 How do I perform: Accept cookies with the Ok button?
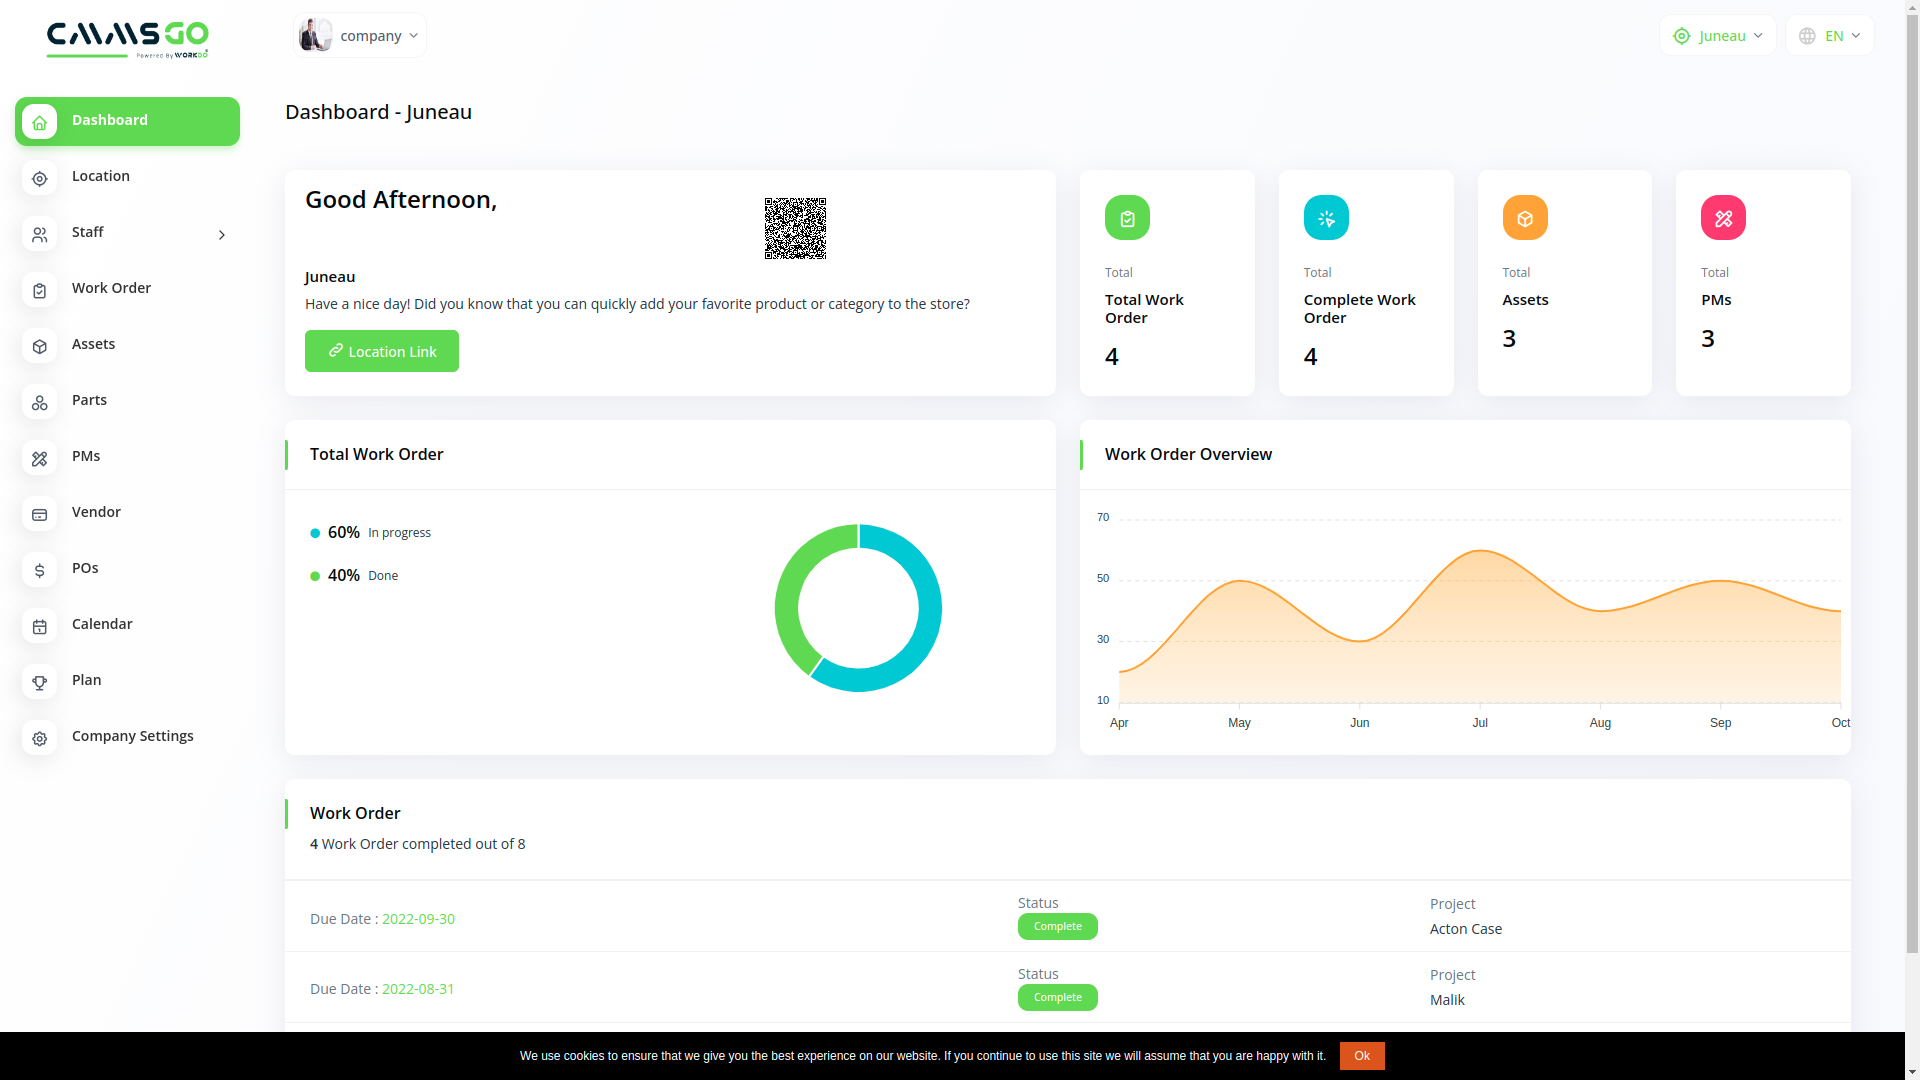click(1361, 1056)
